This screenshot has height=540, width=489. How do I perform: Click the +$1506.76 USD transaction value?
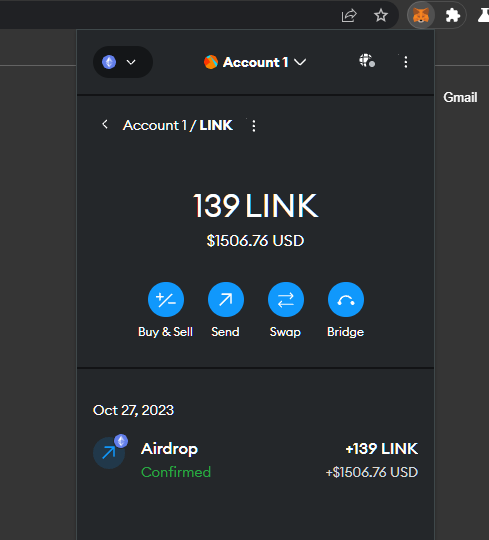pyautogui.click(x=372, y=472)
